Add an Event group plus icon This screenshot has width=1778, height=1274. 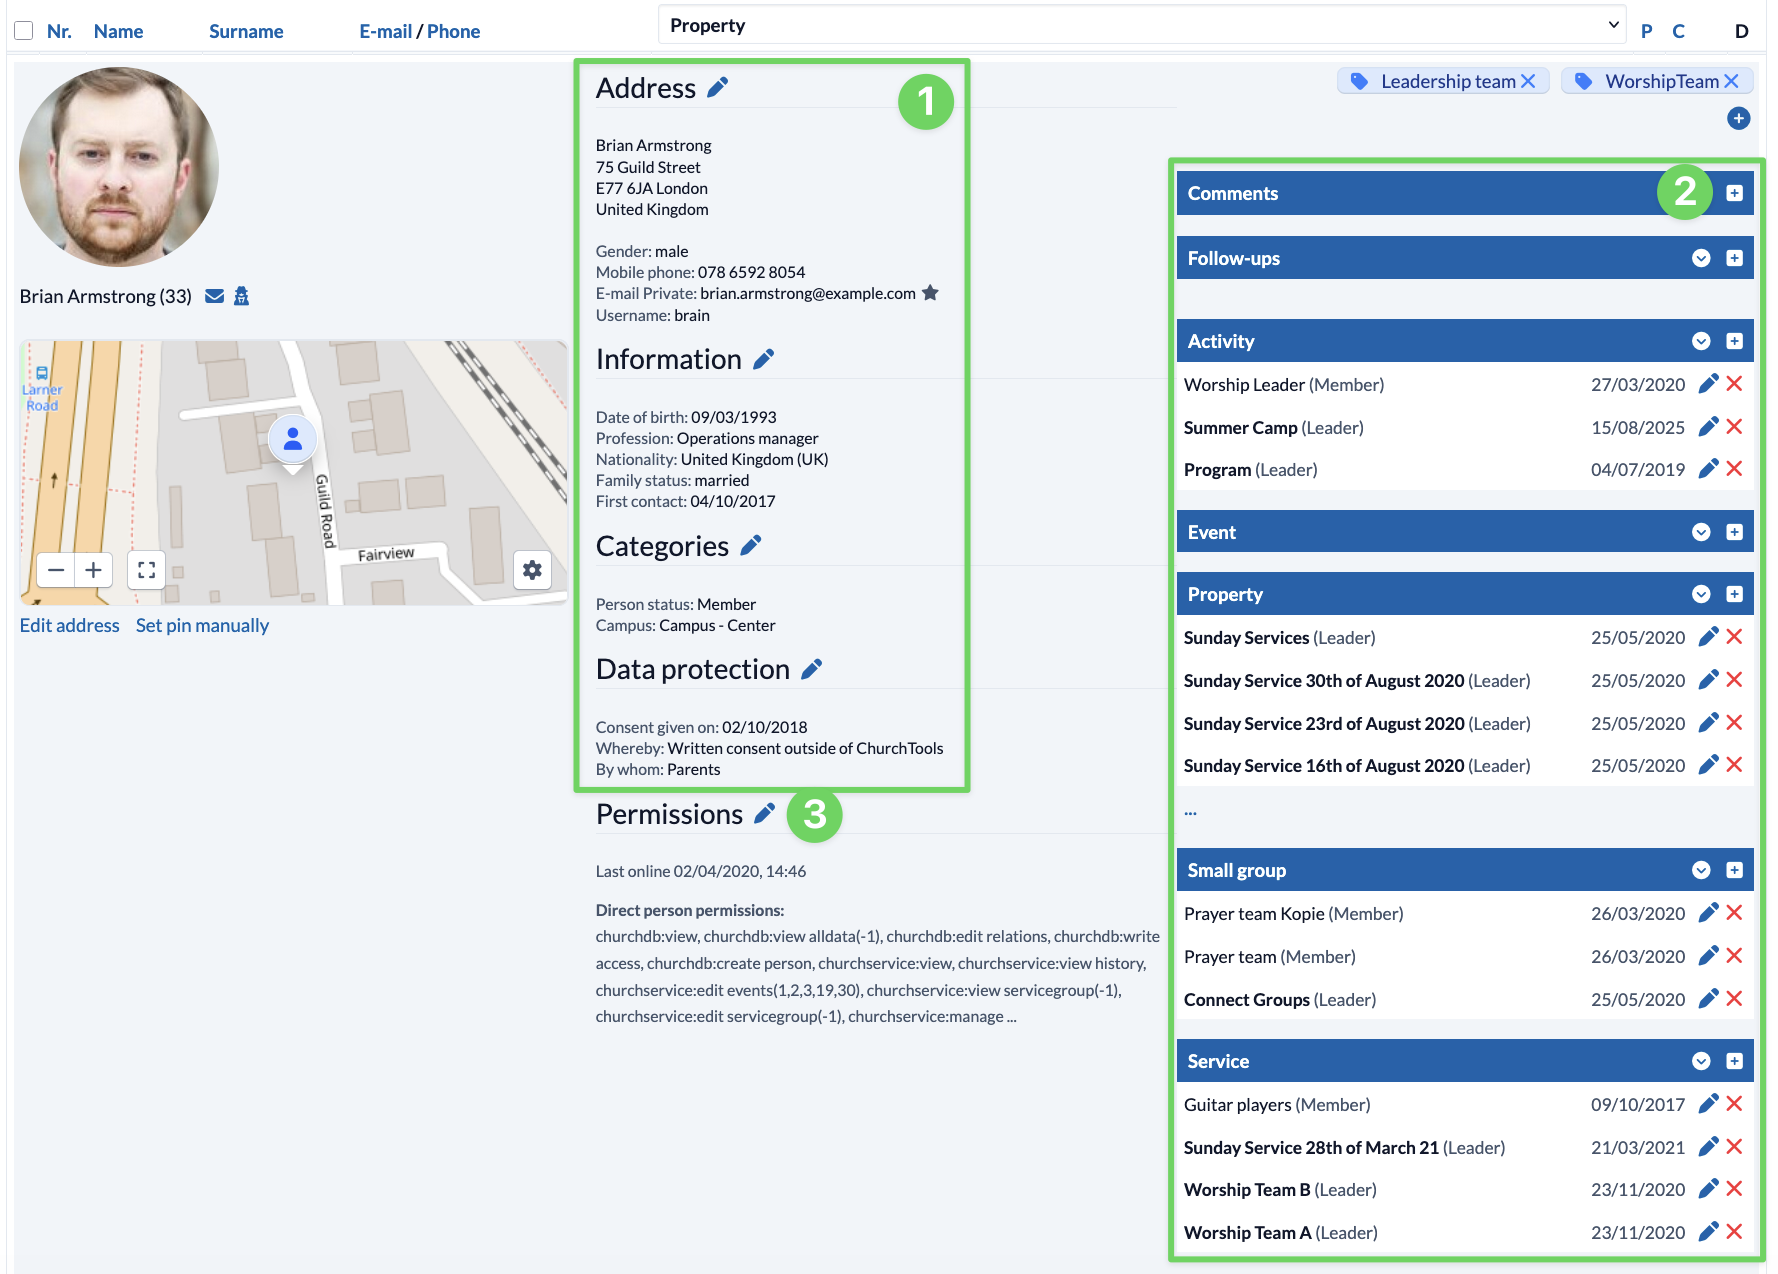pos(1735,532)
